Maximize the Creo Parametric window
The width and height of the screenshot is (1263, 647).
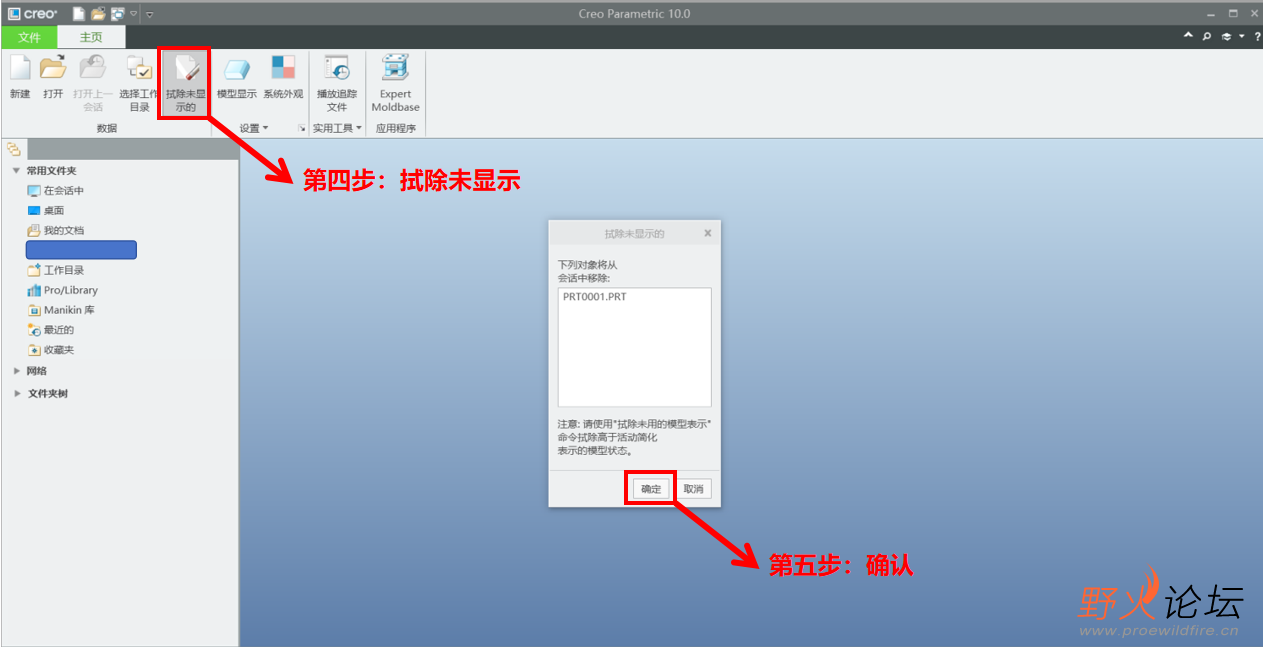(1233, 13)
